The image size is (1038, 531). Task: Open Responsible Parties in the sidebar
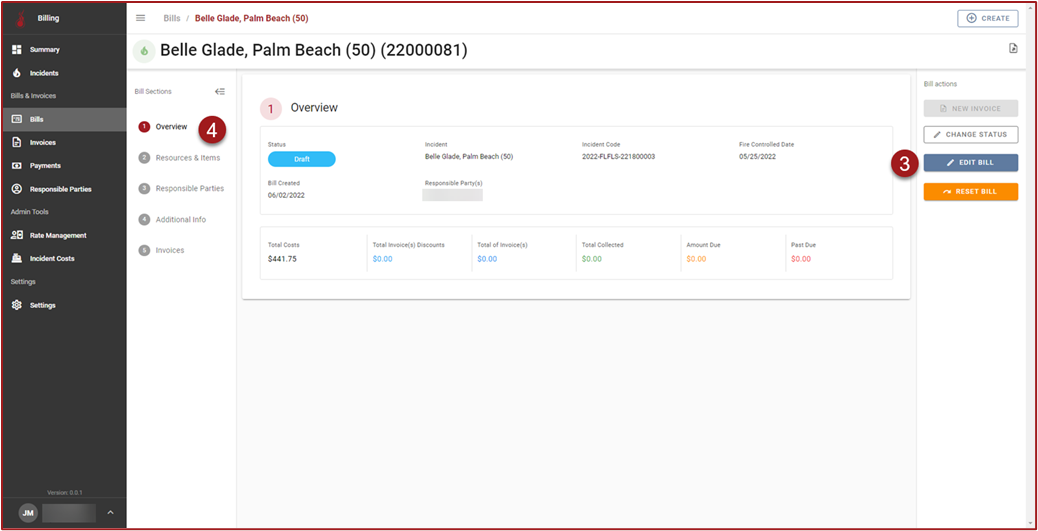pos(60,189)
